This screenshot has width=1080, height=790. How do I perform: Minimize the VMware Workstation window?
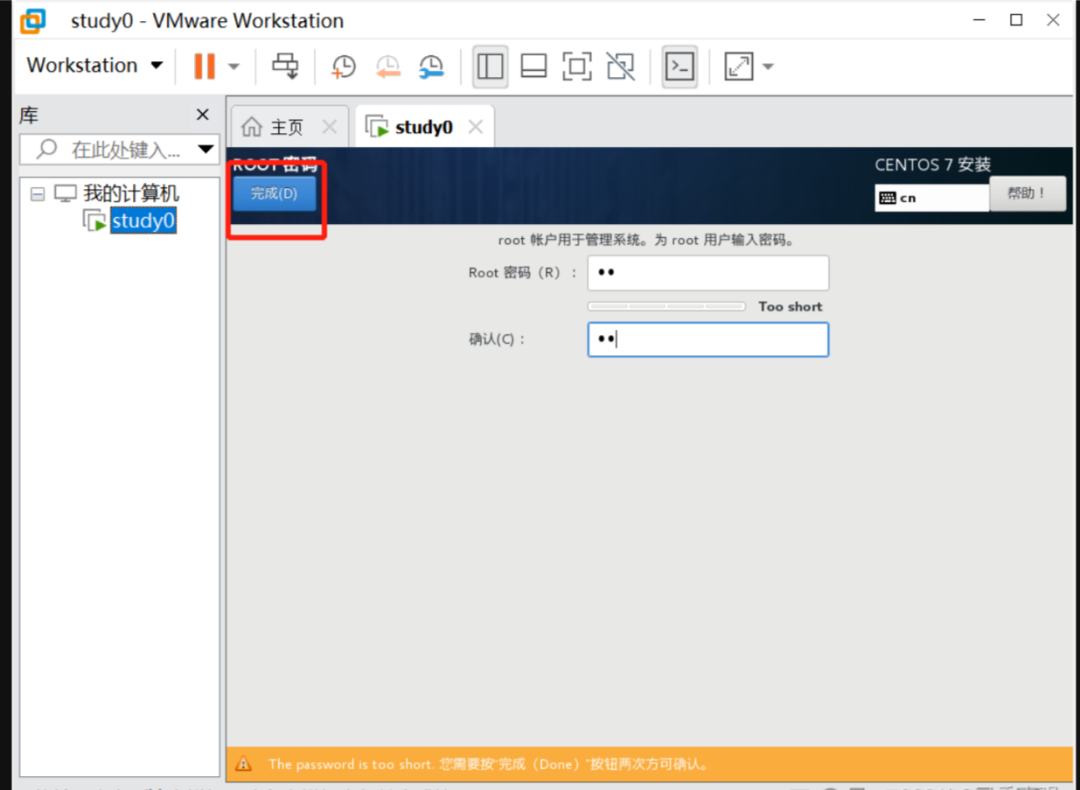tap(979, 21)
